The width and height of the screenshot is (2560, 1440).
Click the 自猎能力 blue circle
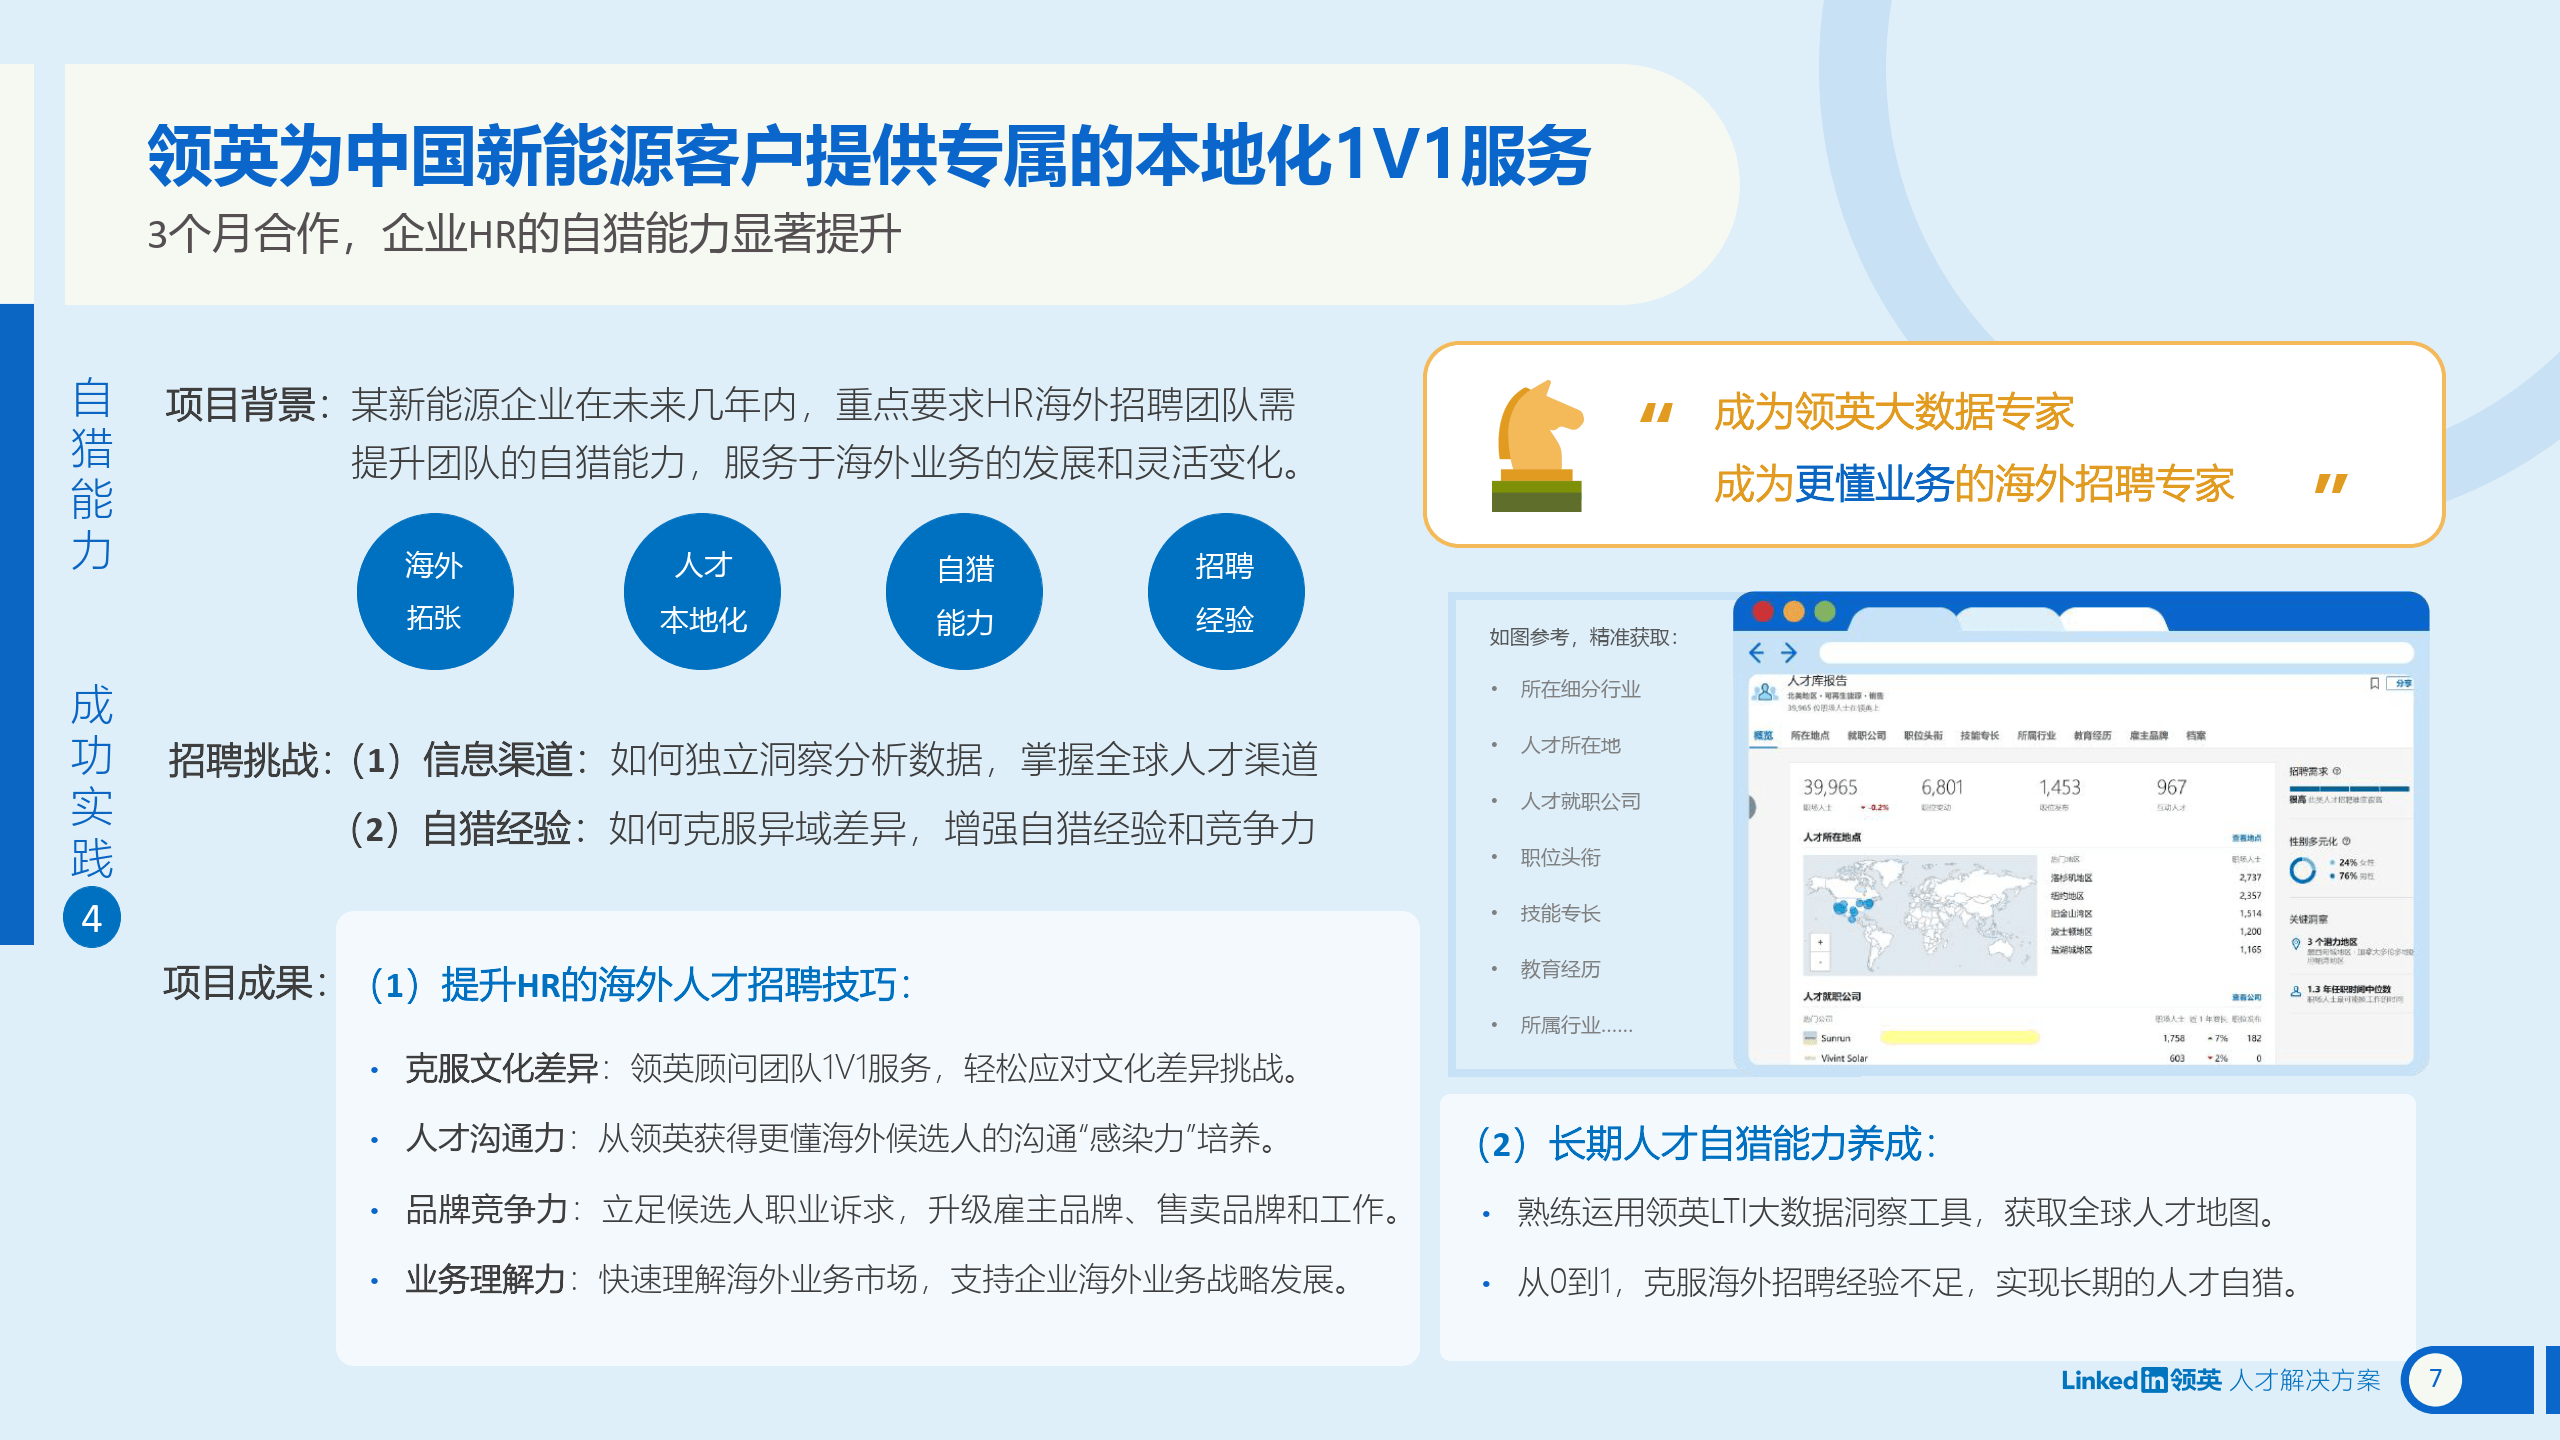964,591
